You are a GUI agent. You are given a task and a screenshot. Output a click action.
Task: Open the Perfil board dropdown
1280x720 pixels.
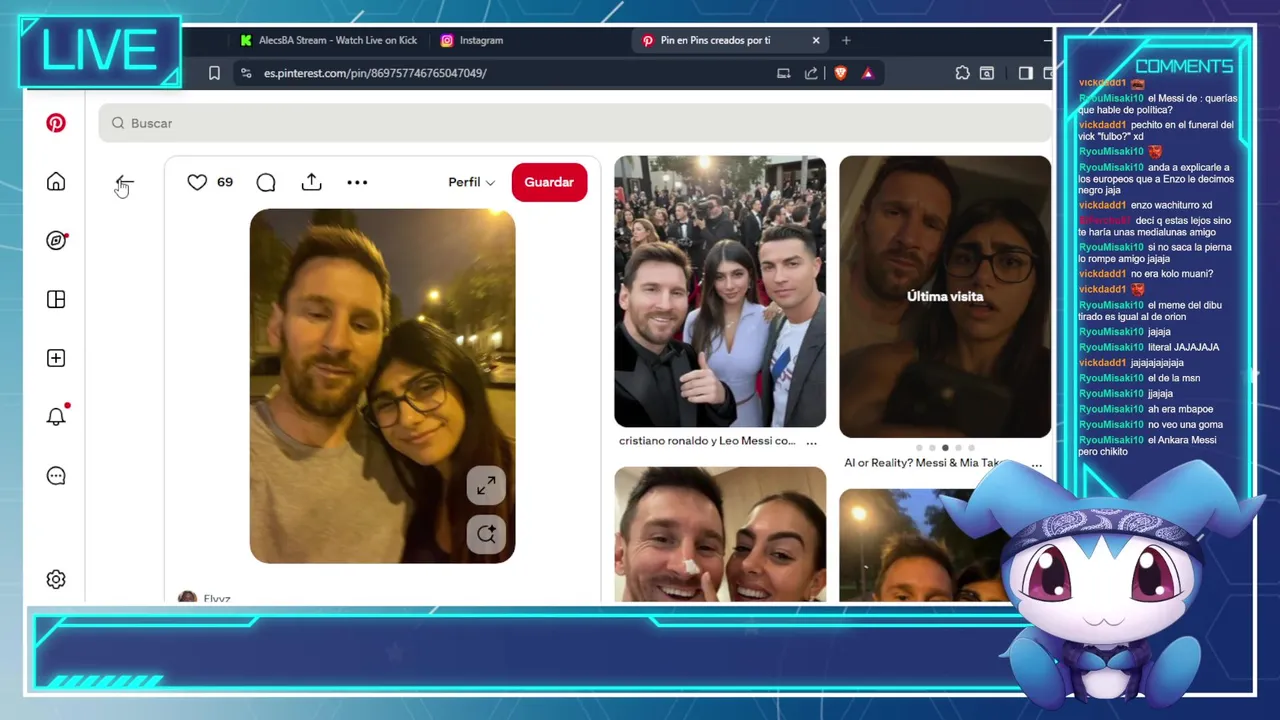coord(471,182)
